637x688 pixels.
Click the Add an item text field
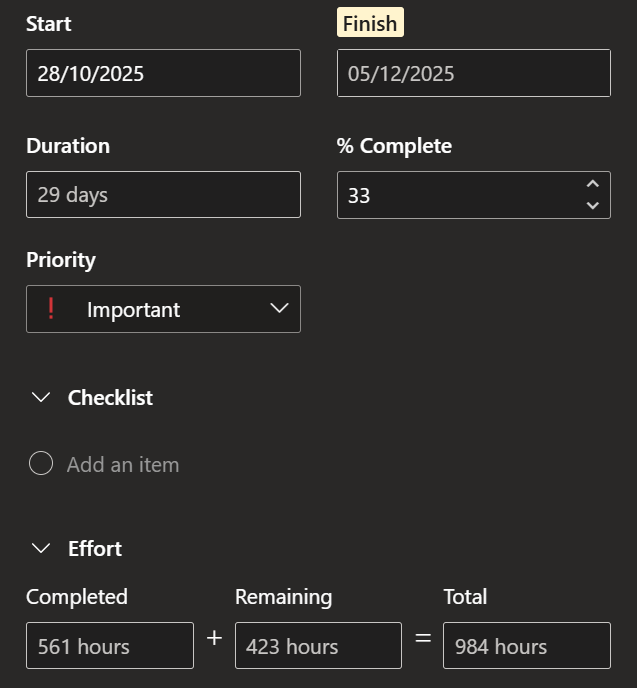click(x=123, y=465)
